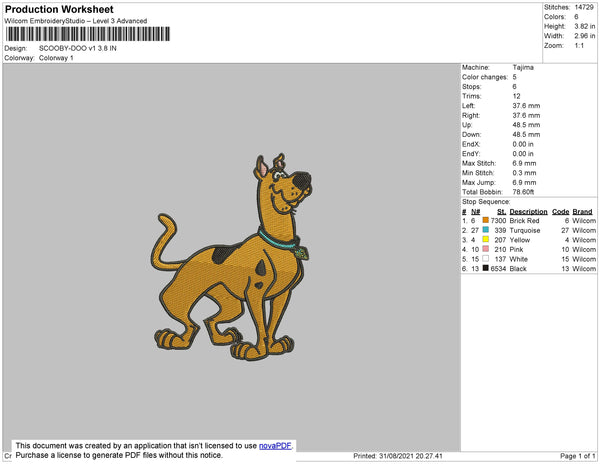Screen dimensions: 600x464
Task: Click the 'Color changes:' label
Action: point(485,77)
